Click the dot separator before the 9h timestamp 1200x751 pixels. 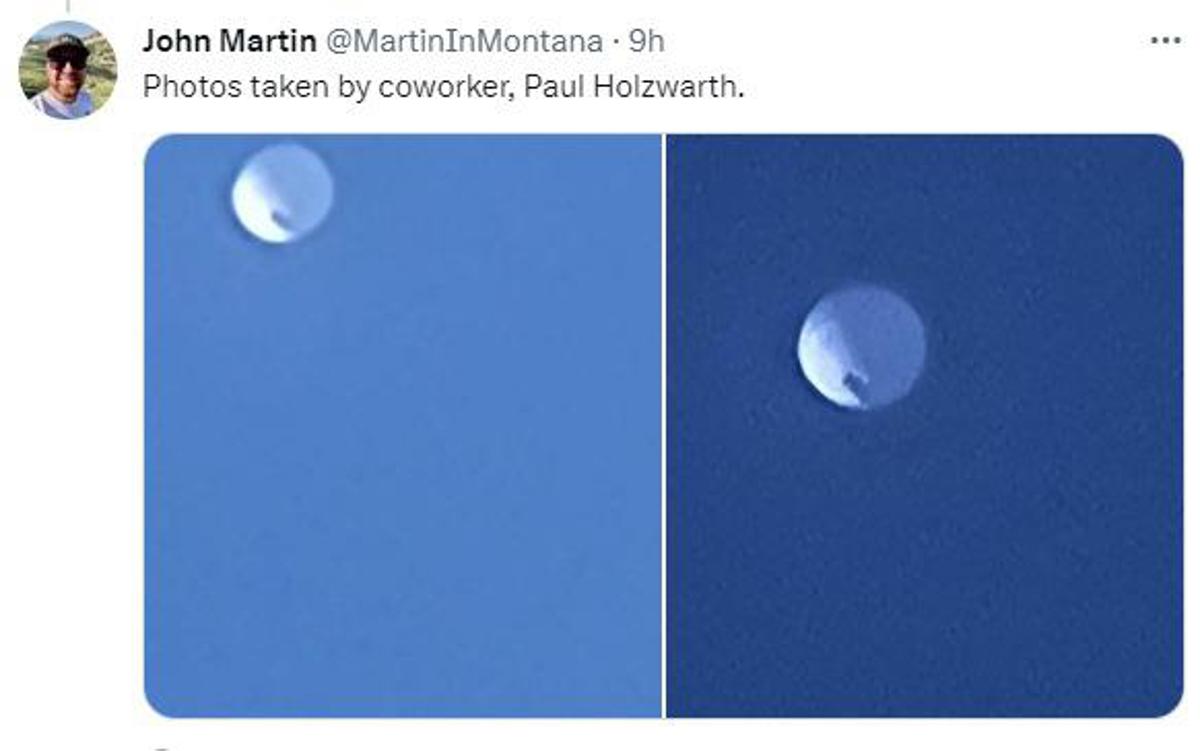pos(613,42)
